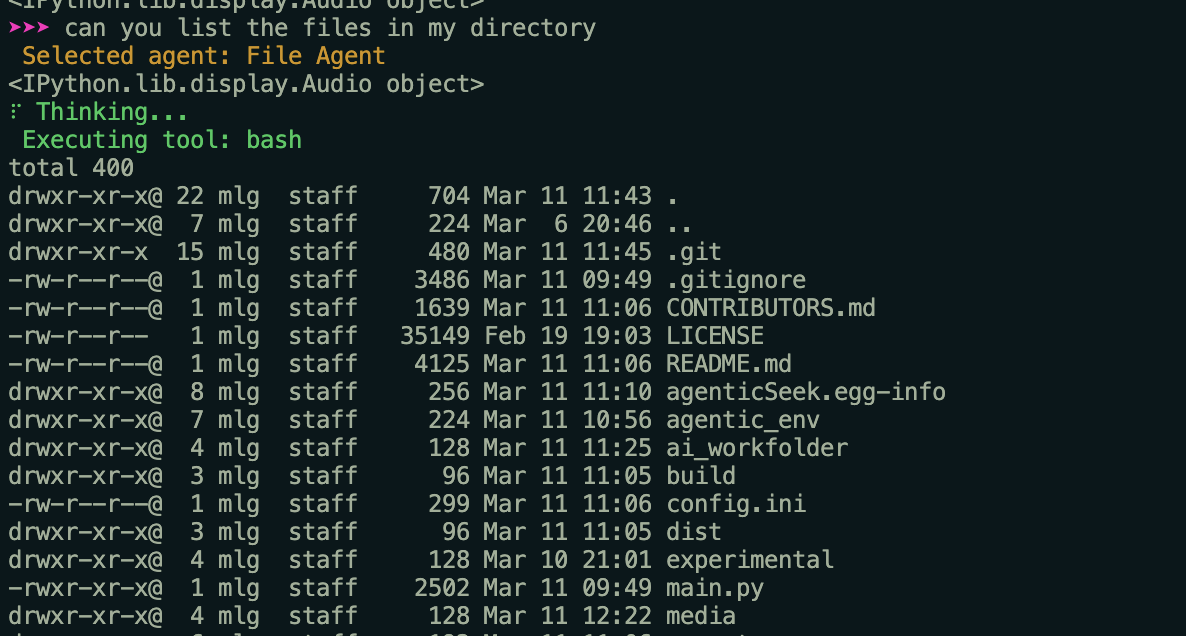Click the README.md filename

[x=728, y=364]
